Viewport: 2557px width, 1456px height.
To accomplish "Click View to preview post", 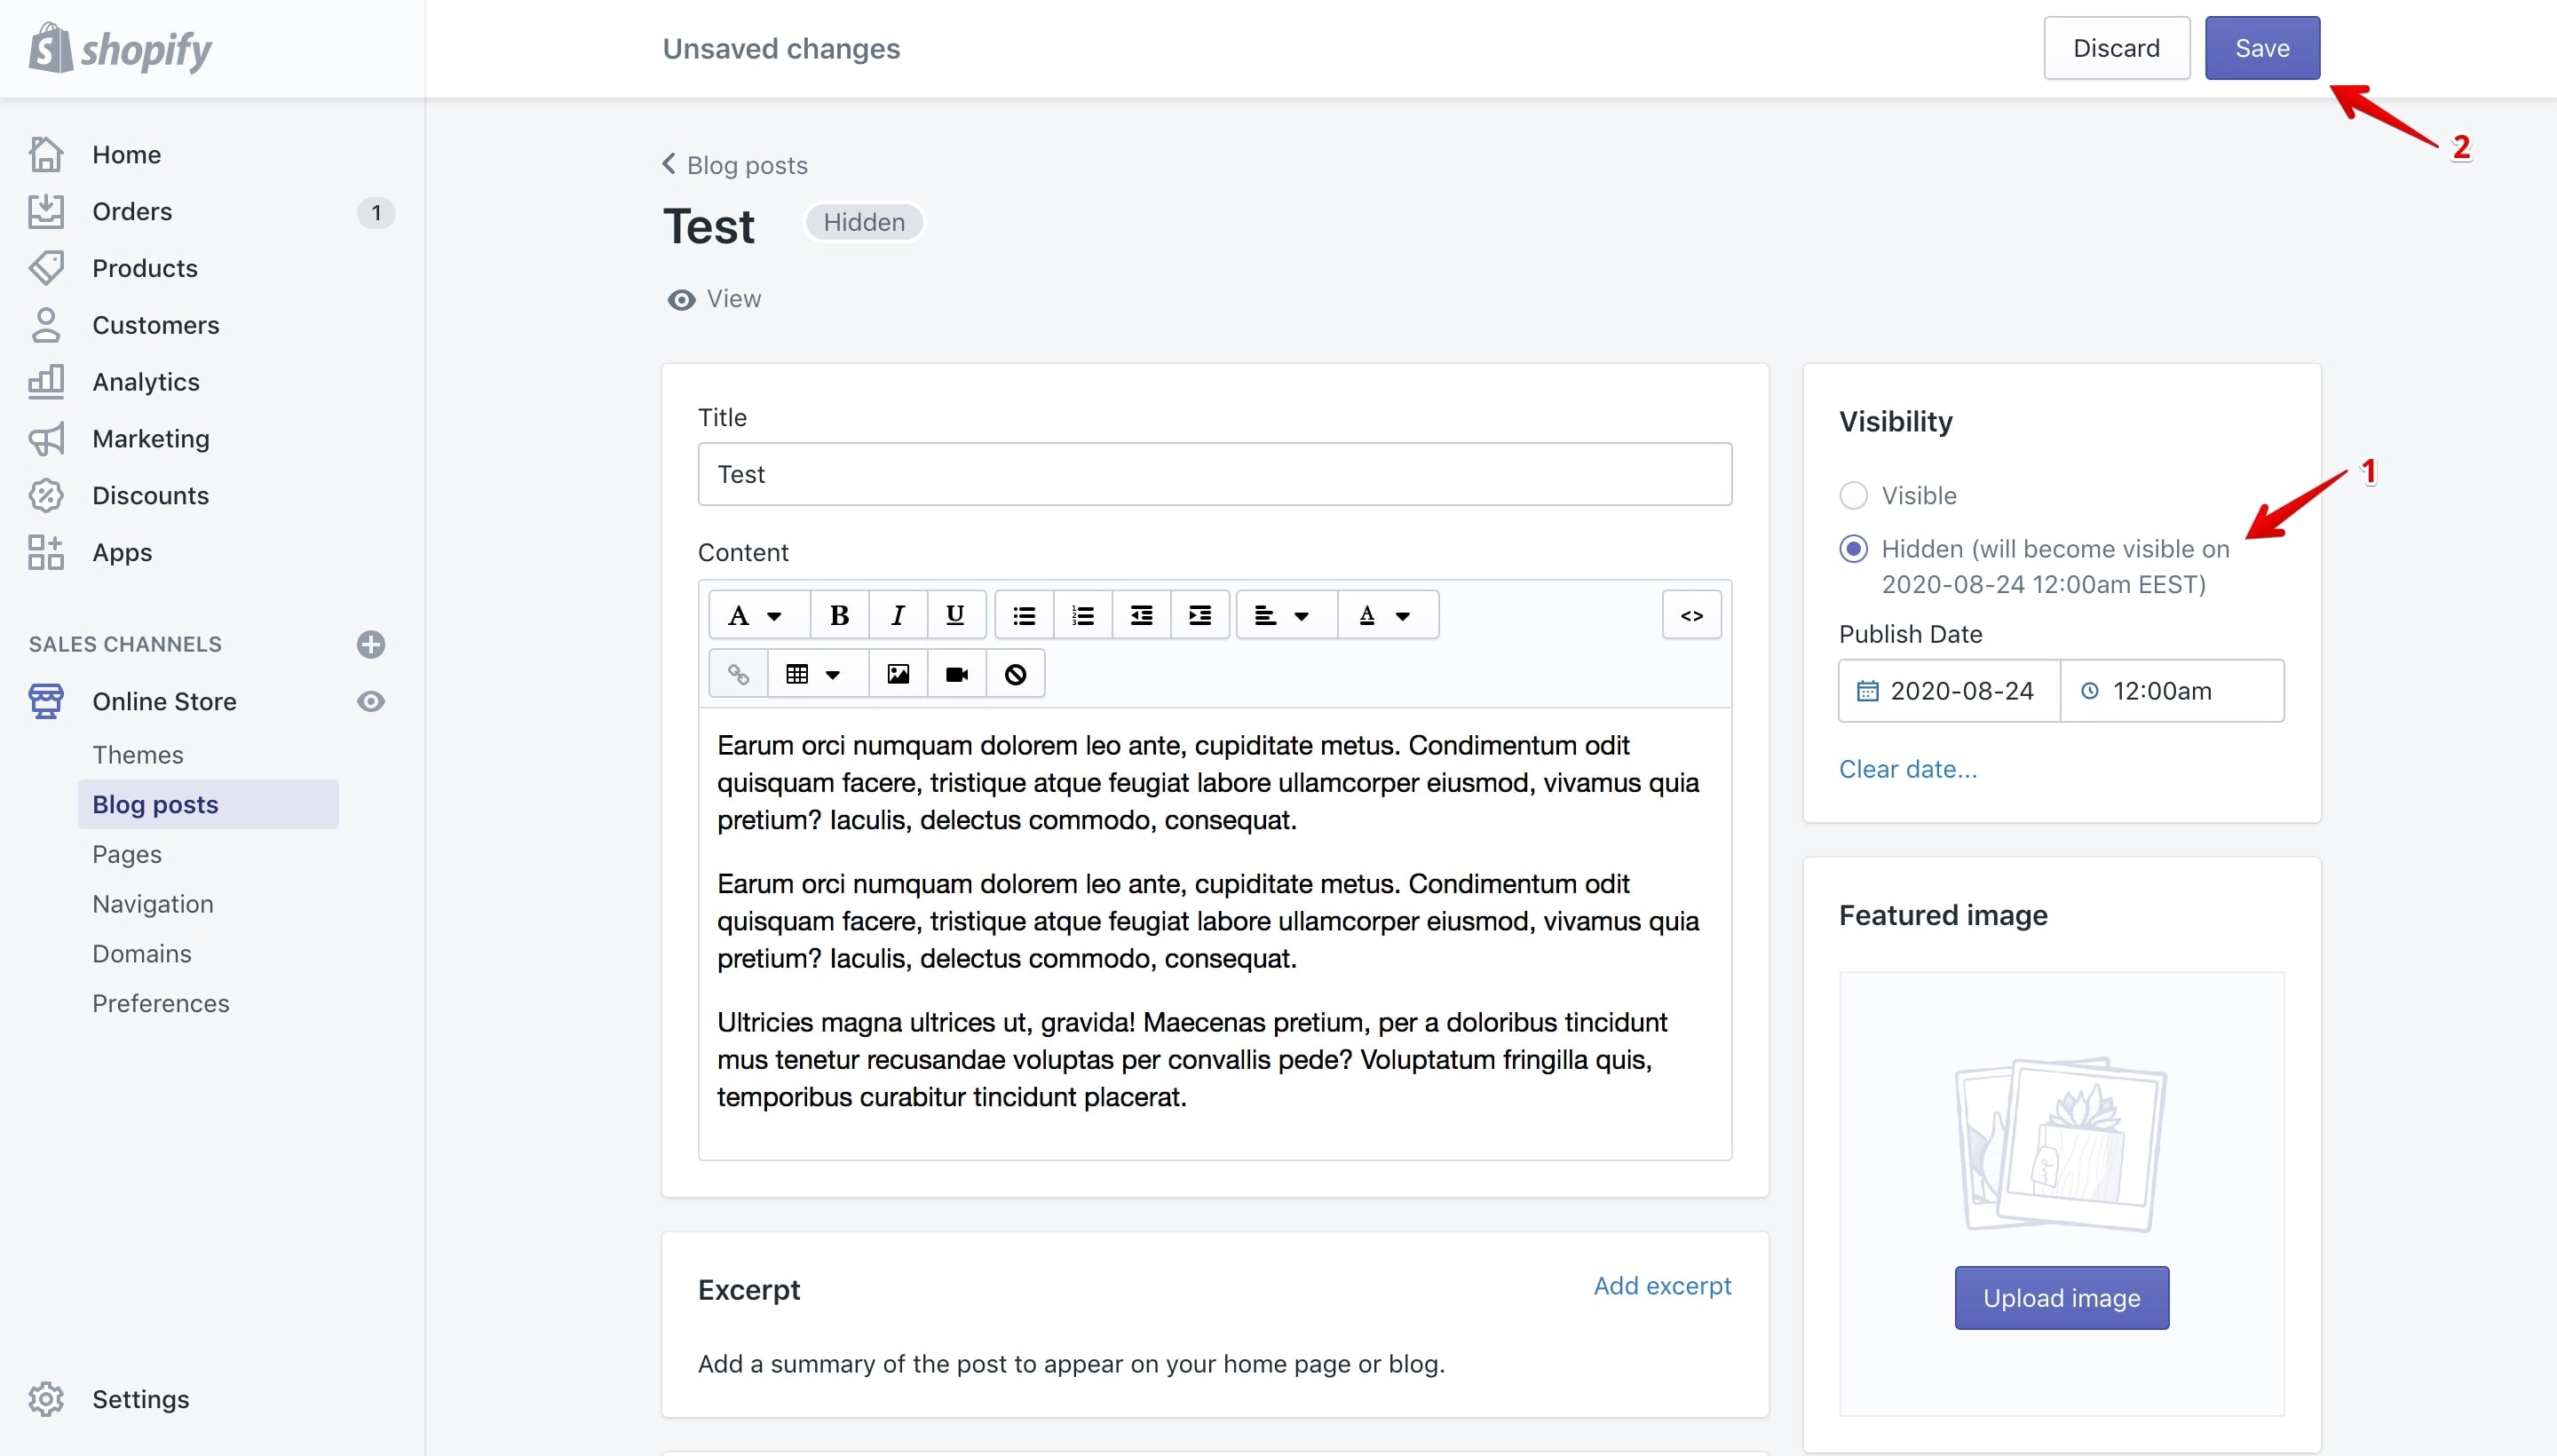I will pos(714,299).
